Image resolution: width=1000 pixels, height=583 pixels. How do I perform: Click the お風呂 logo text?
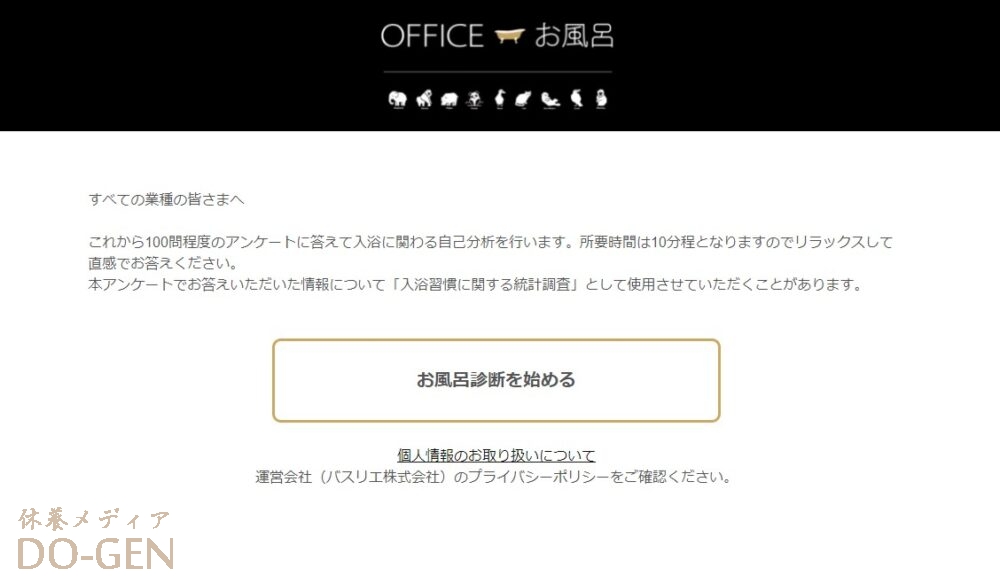[574, 36]
